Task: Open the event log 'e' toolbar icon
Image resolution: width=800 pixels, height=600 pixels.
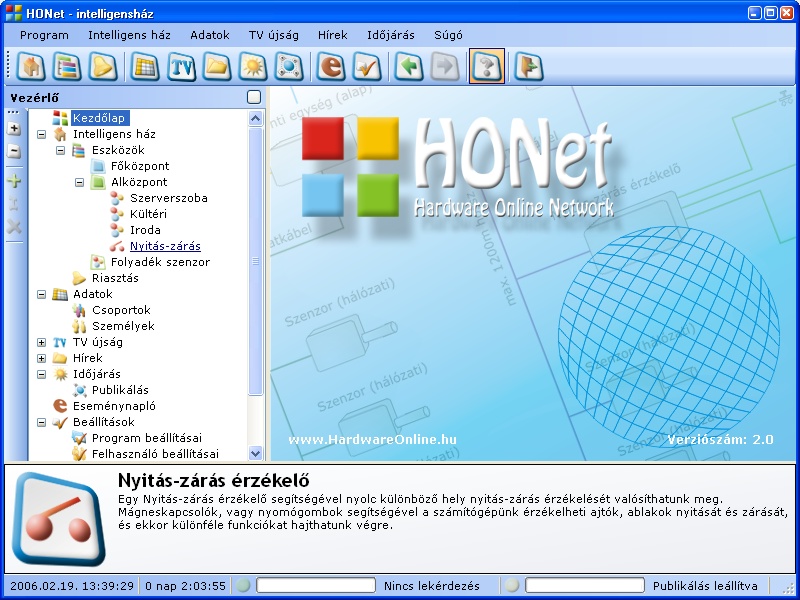Action: (331, 66)
